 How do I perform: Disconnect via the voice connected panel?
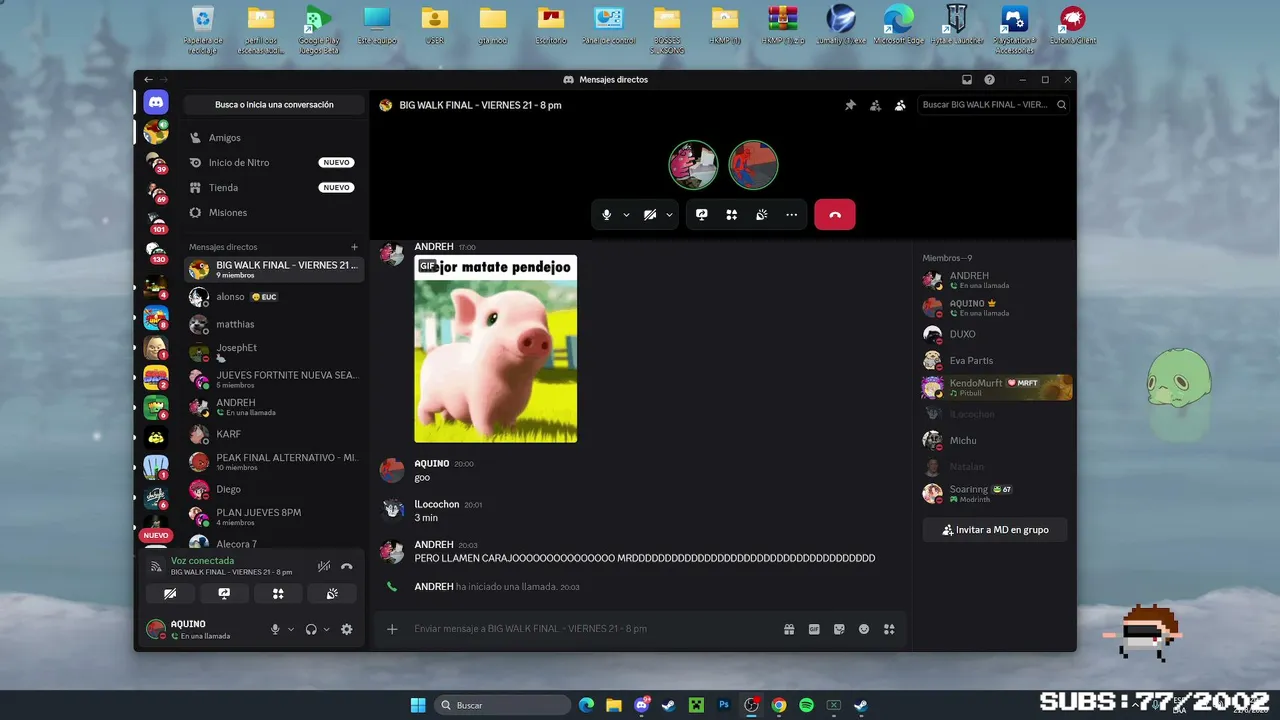click(347, 566)
